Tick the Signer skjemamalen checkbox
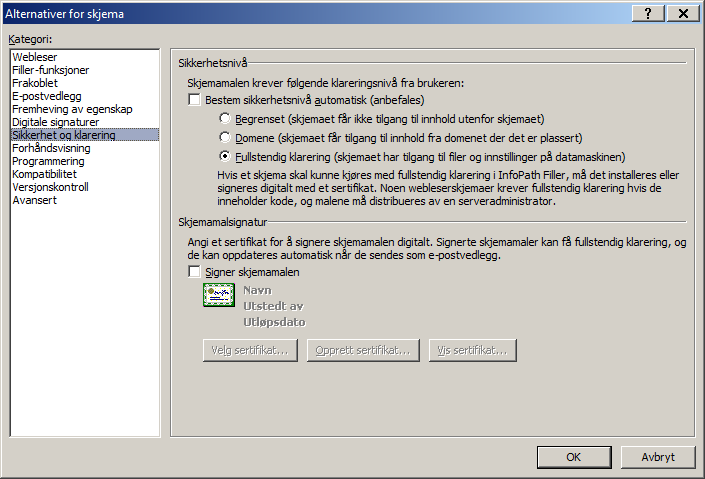Viewport: 705px width, 479px height. point(194,272)
